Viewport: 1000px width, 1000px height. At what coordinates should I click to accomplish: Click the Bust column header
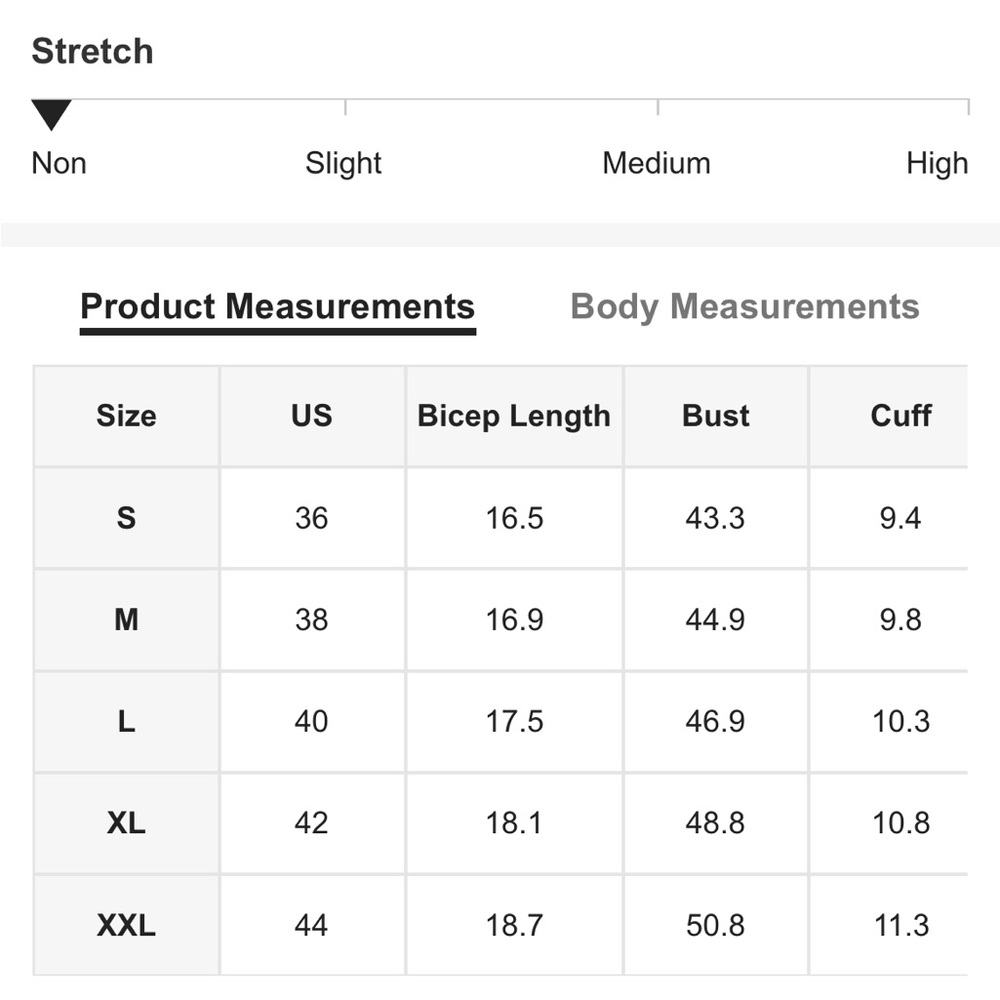coord(716,416)
